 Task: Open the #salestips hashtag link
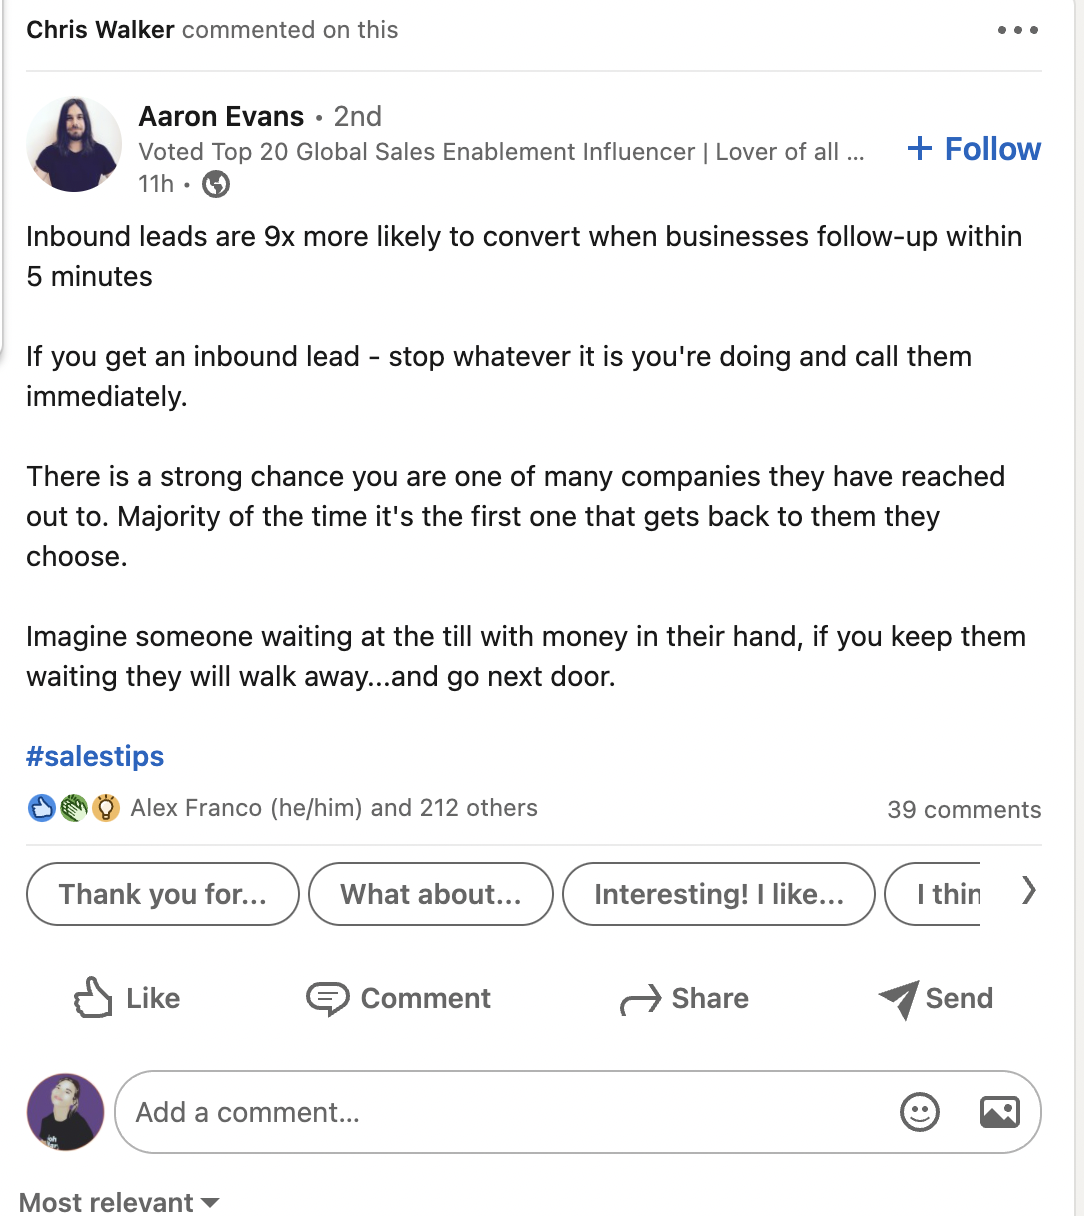coord(95,756)
